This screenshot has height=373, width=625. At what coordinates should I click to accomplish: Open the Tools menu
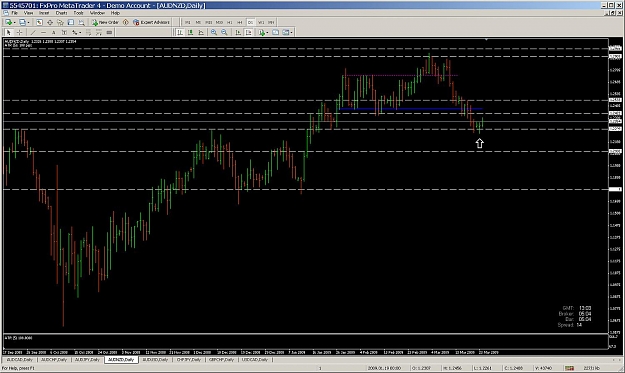coord(79,13)
